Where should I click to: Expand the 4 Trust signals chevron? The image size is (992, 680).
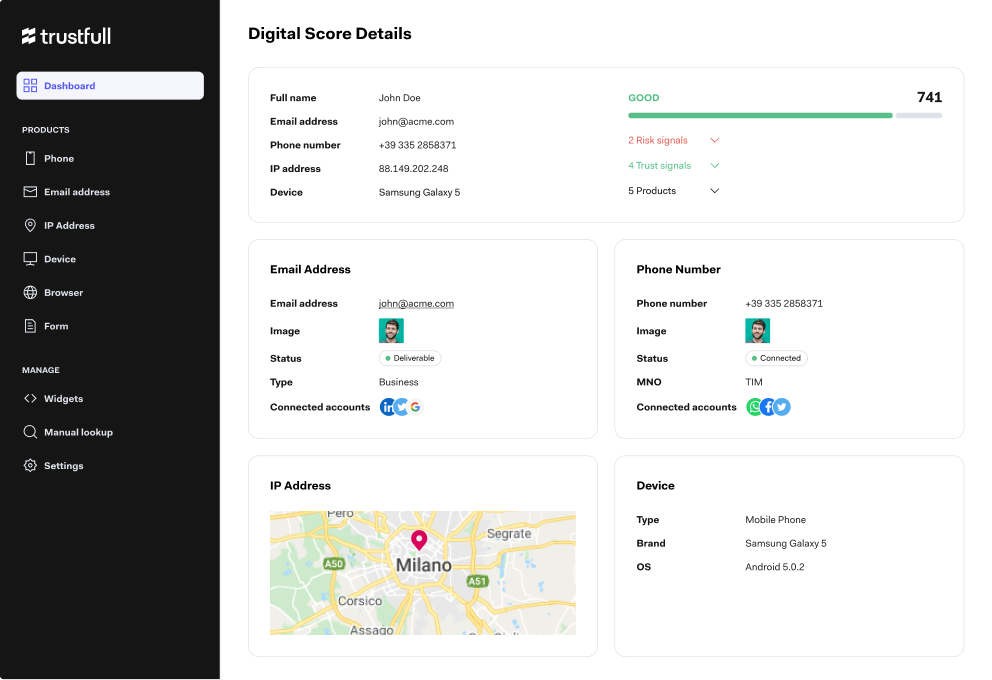(x=714, y=166)
